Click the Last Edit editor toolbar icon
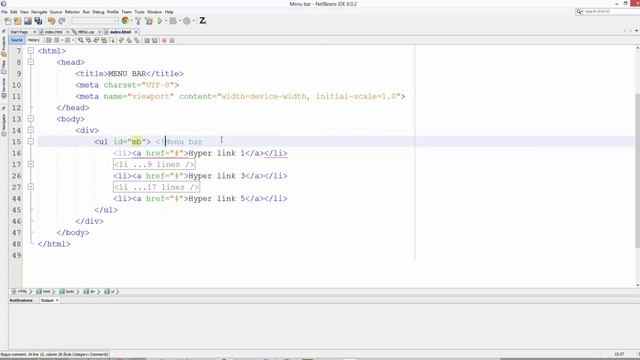The image size is (640, 360). tap(49, 40)
